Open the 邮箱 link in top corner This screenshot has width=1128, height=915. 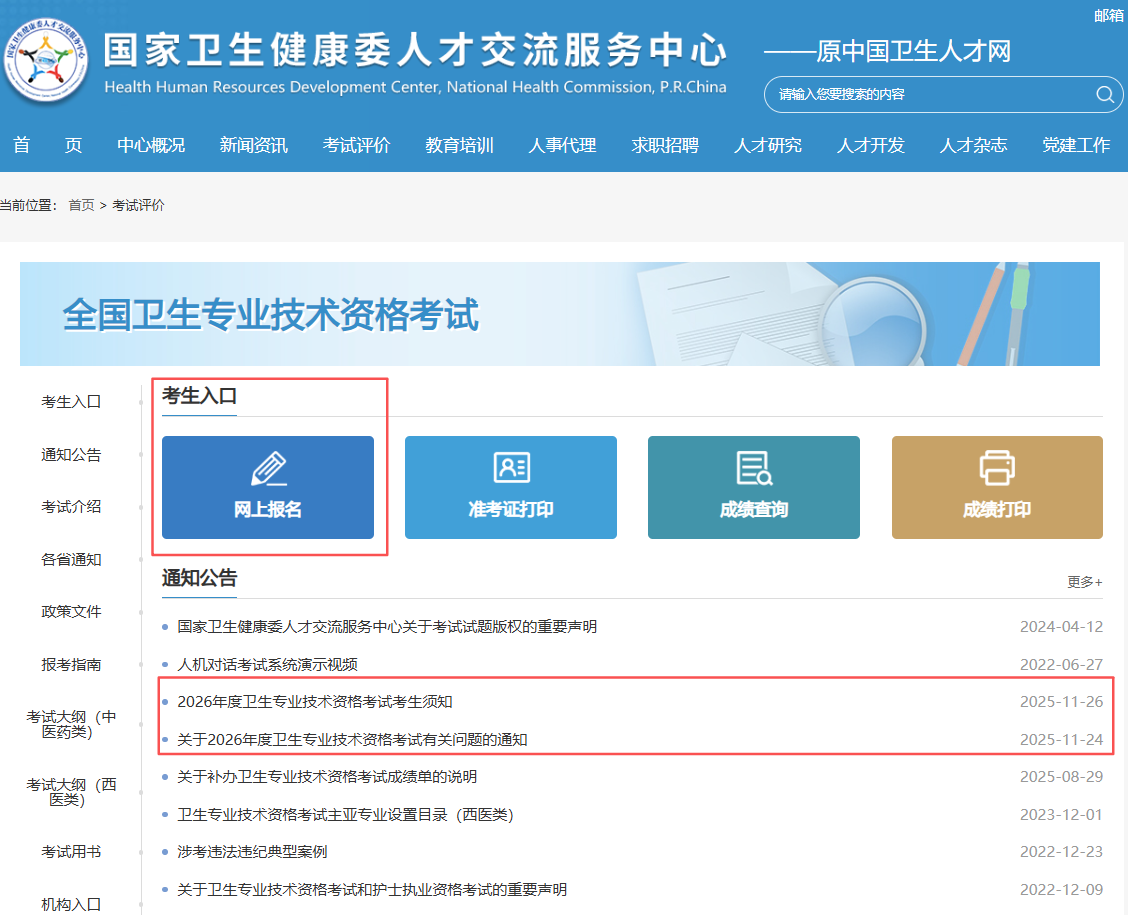(1108, 15)
